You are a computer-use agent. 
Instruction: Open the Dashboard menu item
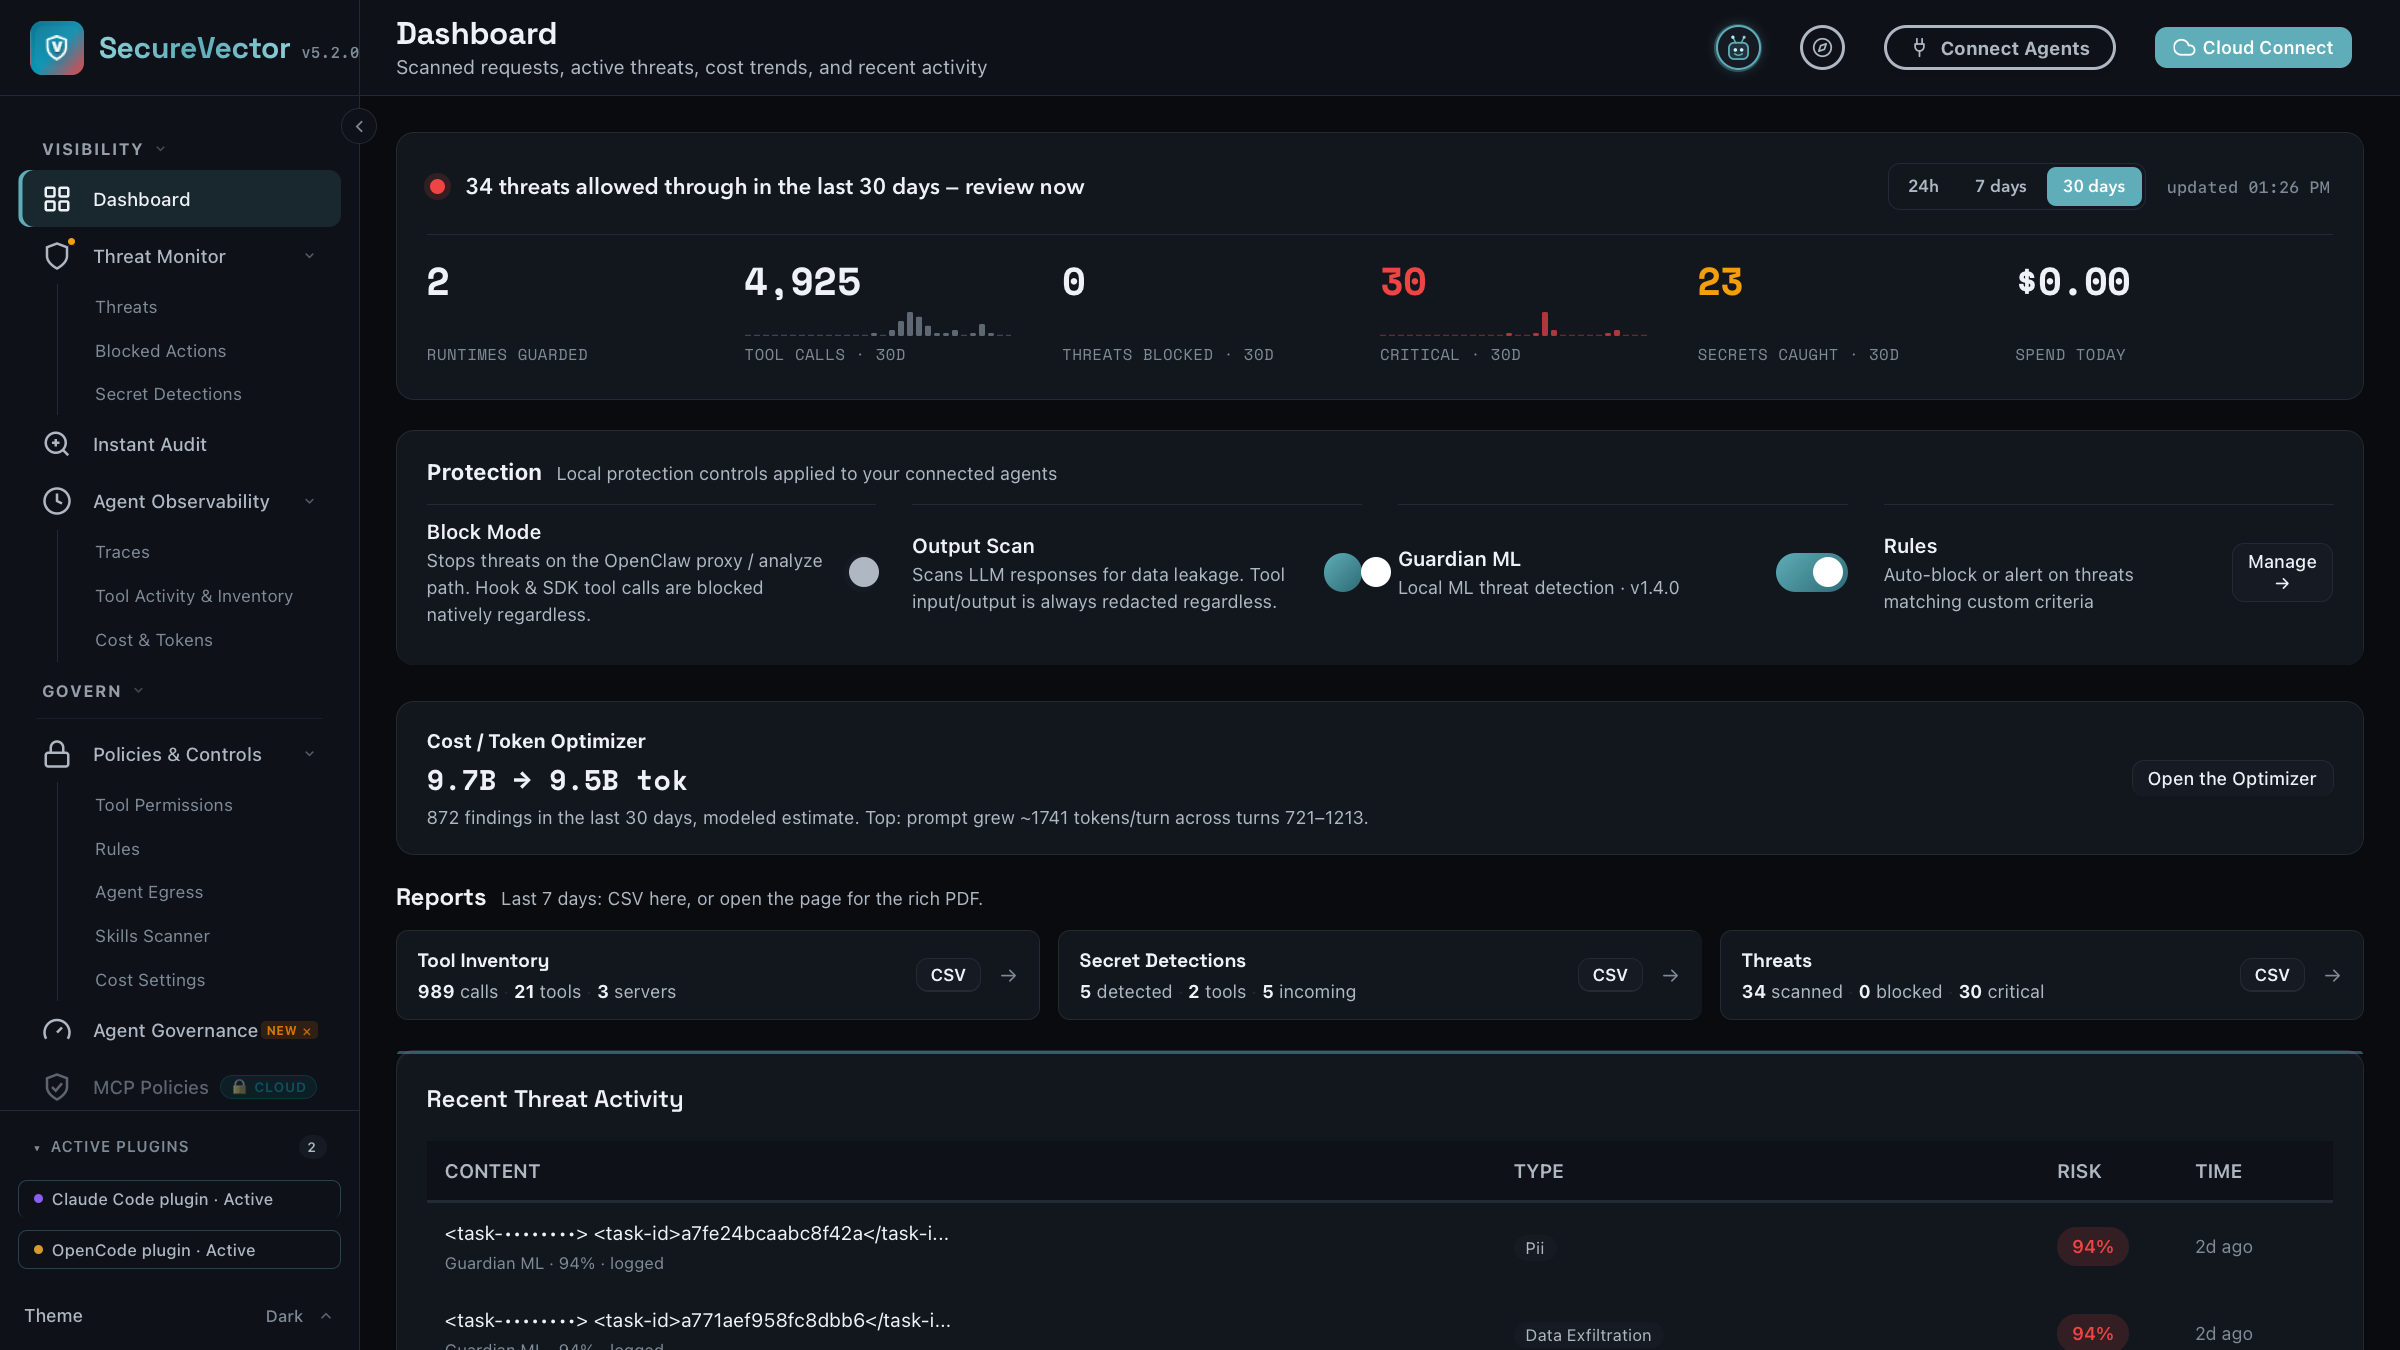(x=180, y=199)
